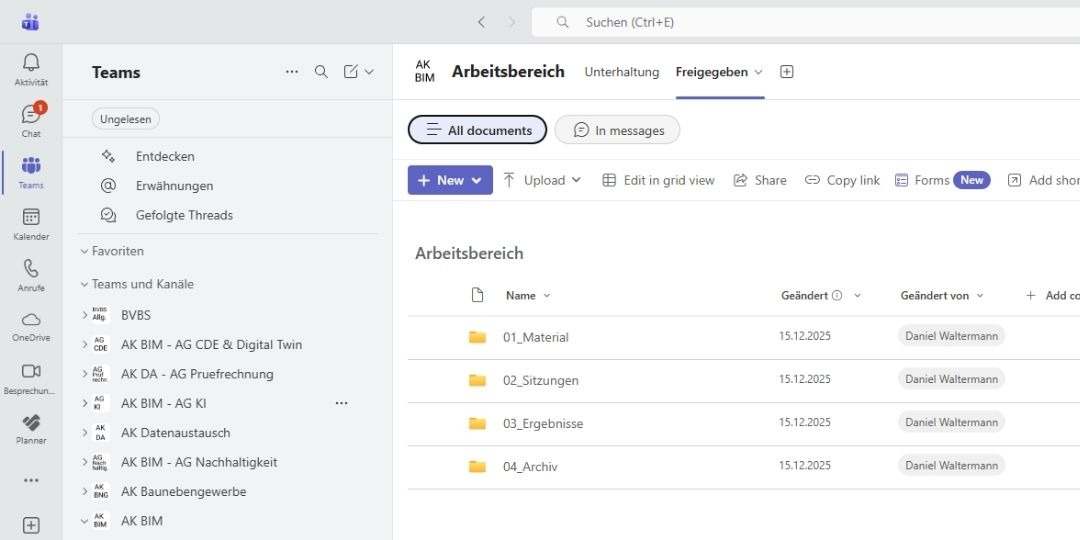Open Chat in the app rail
The height and width of the screenshot is (540, 1080).
point(31,121)
